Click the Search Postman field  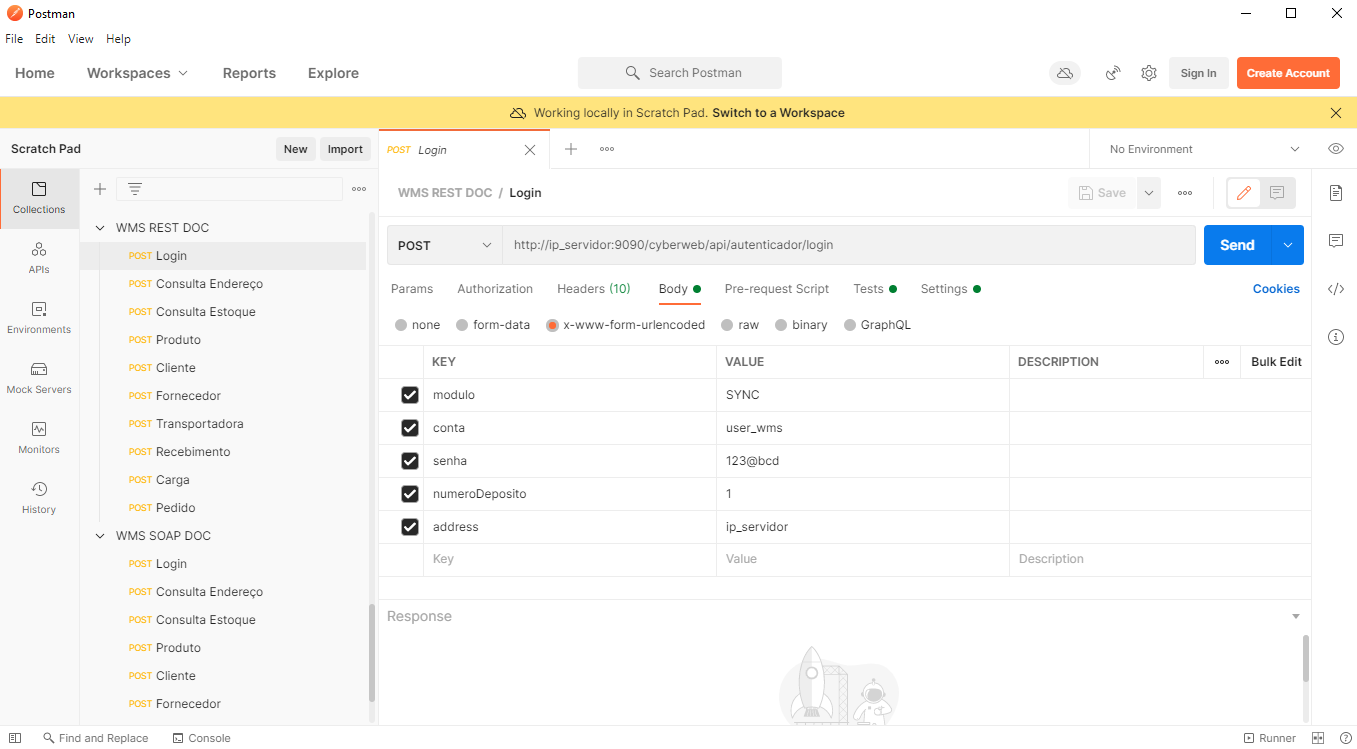(680, 73)
